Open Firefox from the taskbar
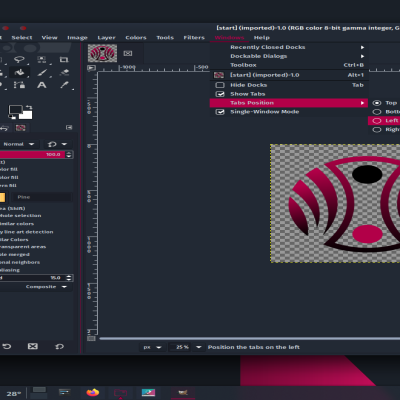400x400 pixels. (x=93, y=393)
